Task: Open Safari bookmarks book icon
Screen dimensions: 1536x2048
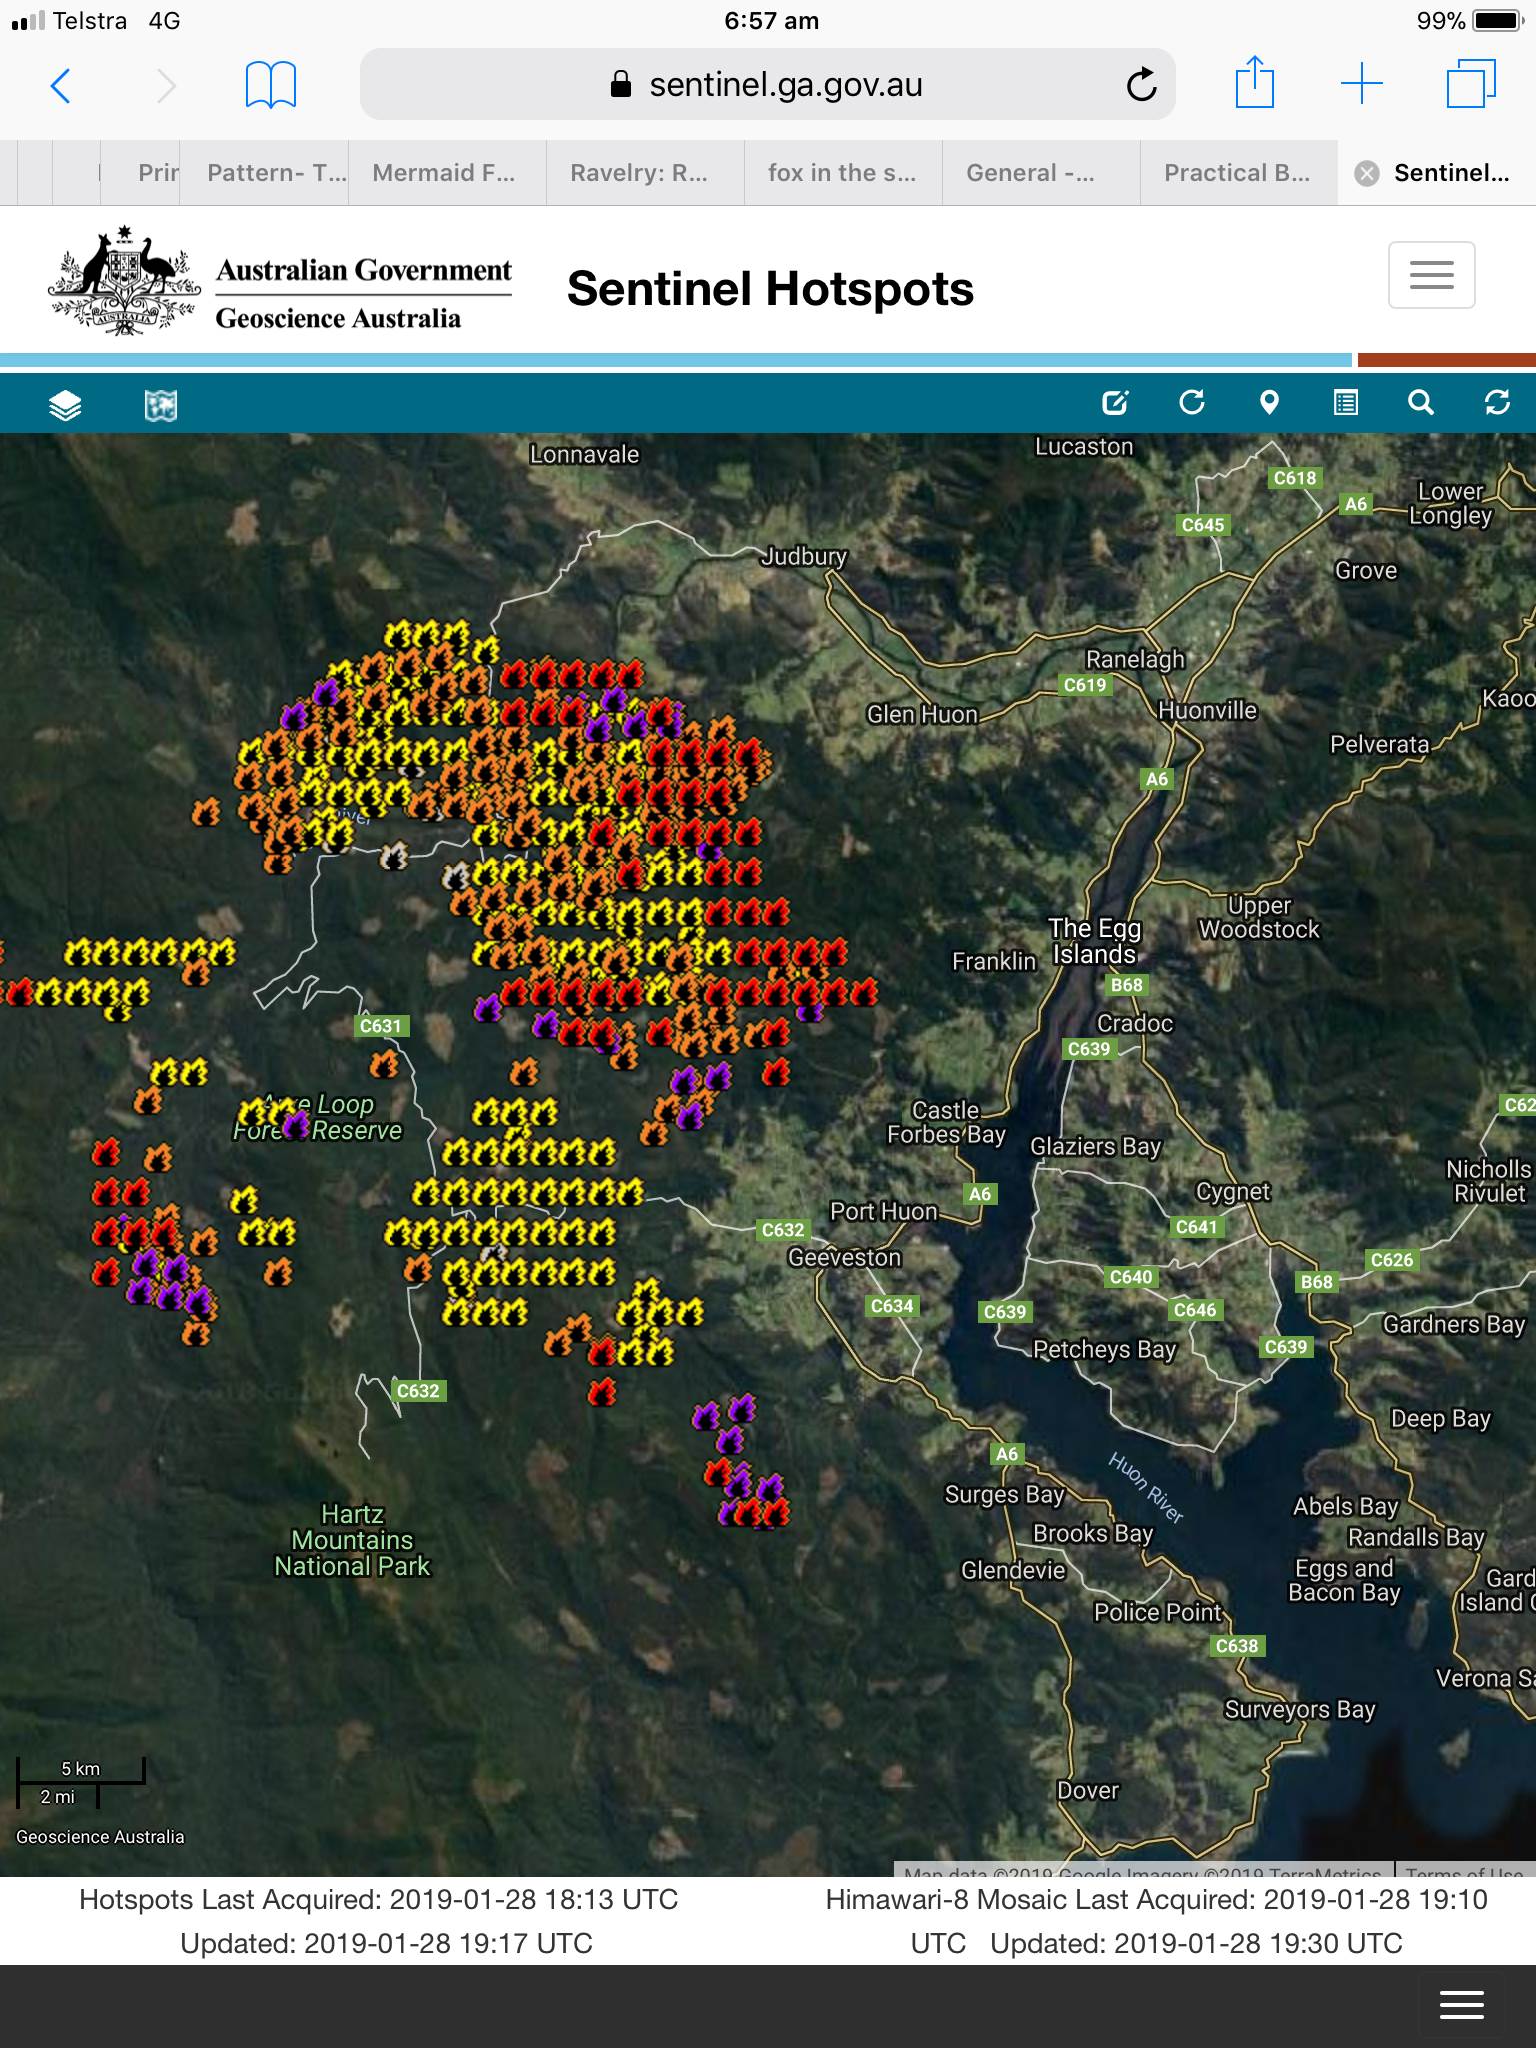Action: (x=270, y=86)
